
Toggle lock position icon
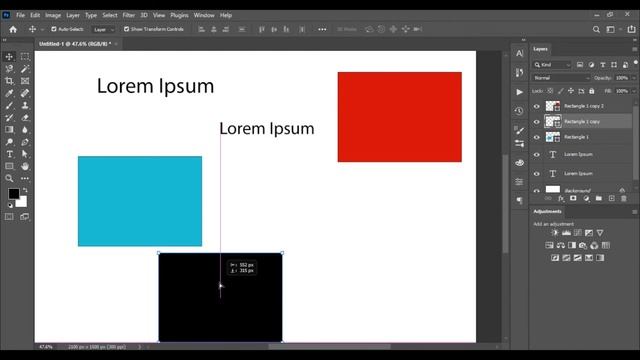tap(571, 91)
